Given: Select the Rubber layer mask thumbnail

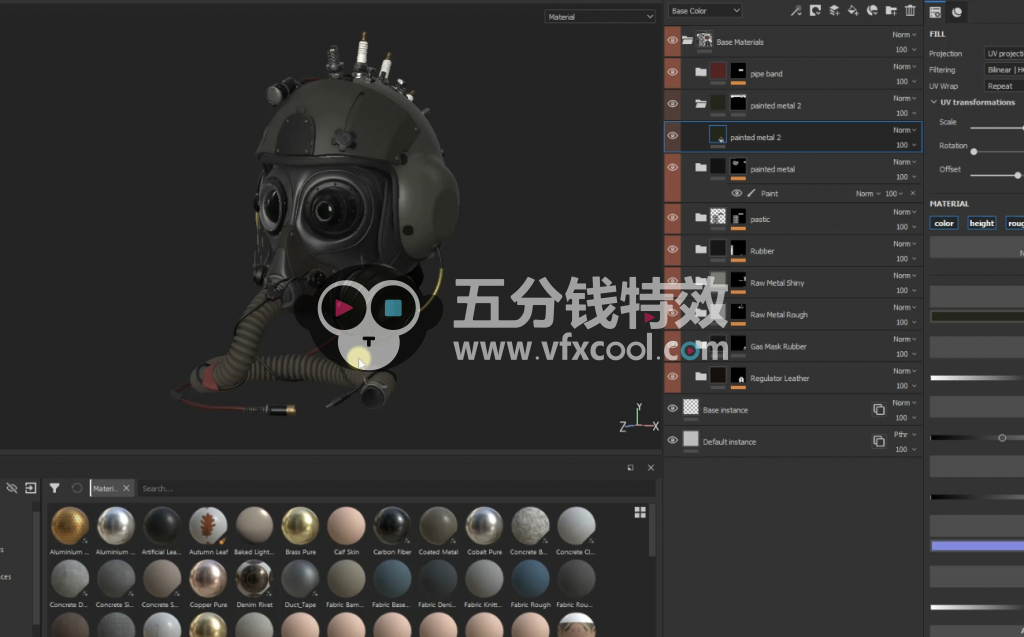Looking at the screenshot, I should click(x=738, y=249).
